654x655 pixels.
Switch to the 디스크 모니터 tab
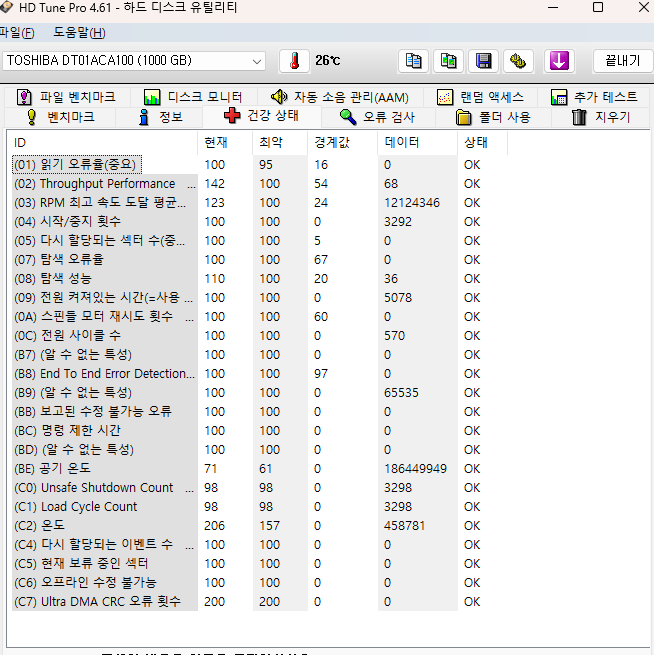tap(193, 97)
